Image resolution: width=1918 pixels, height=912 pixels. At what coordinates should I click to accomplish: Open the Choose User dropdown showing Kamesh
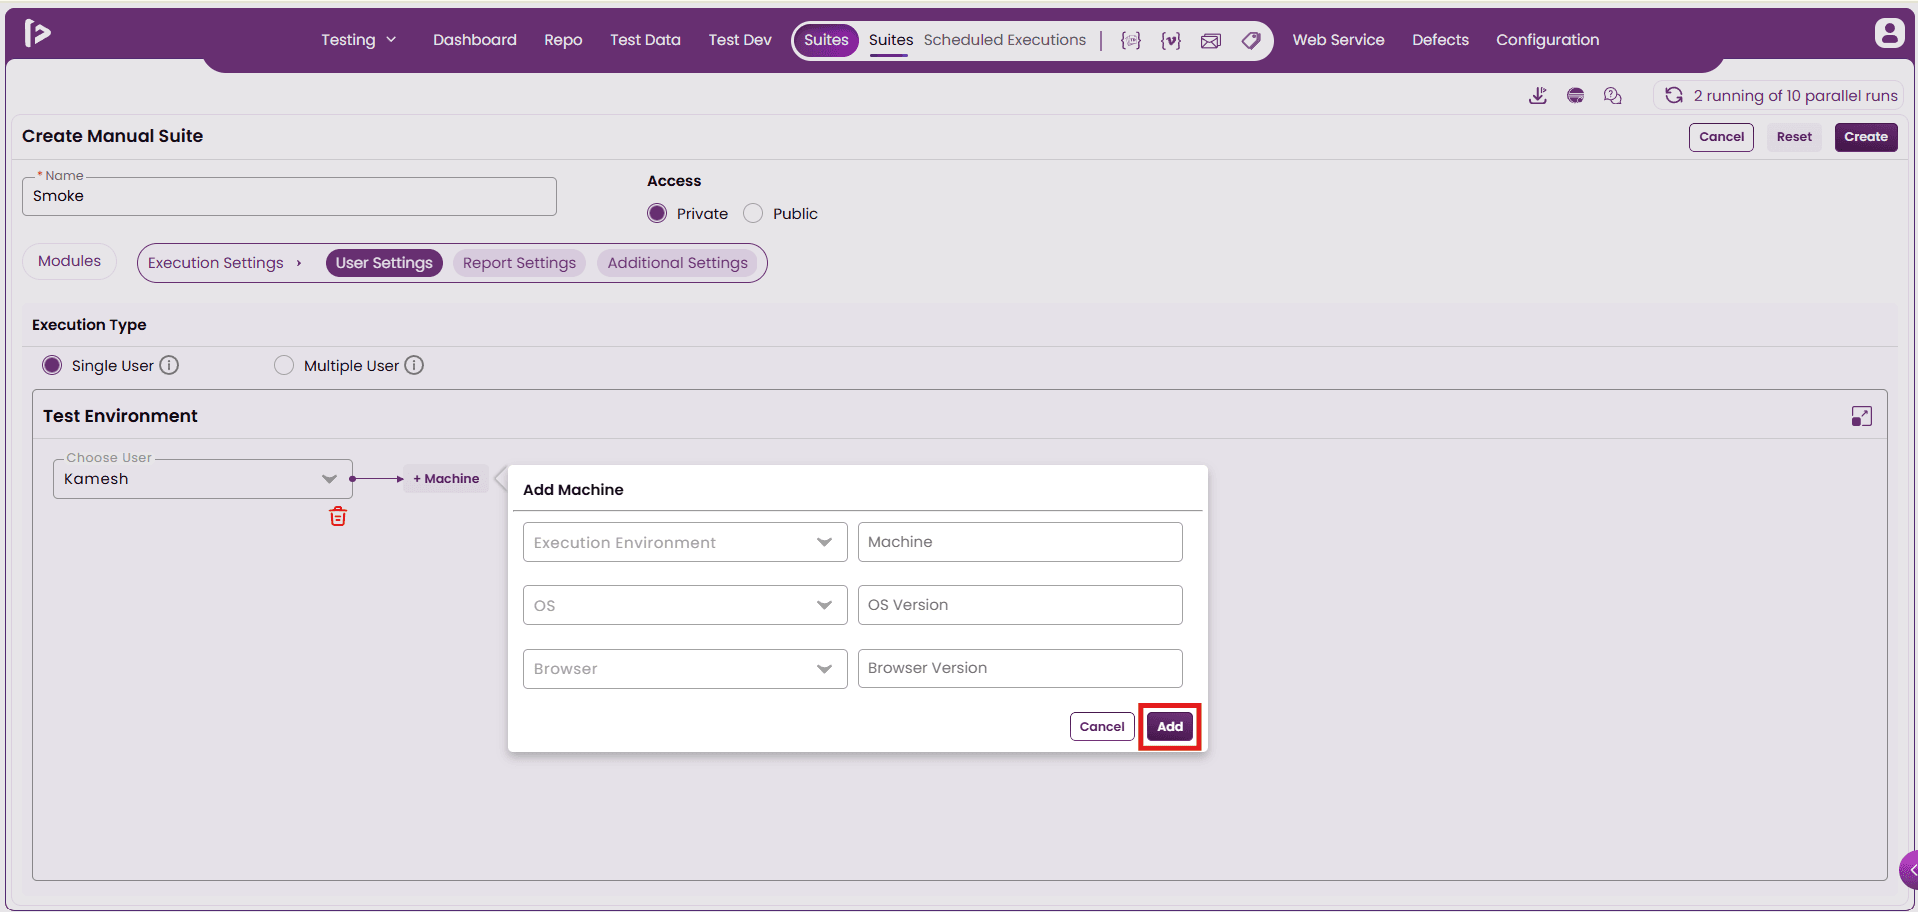pos(203,479)
